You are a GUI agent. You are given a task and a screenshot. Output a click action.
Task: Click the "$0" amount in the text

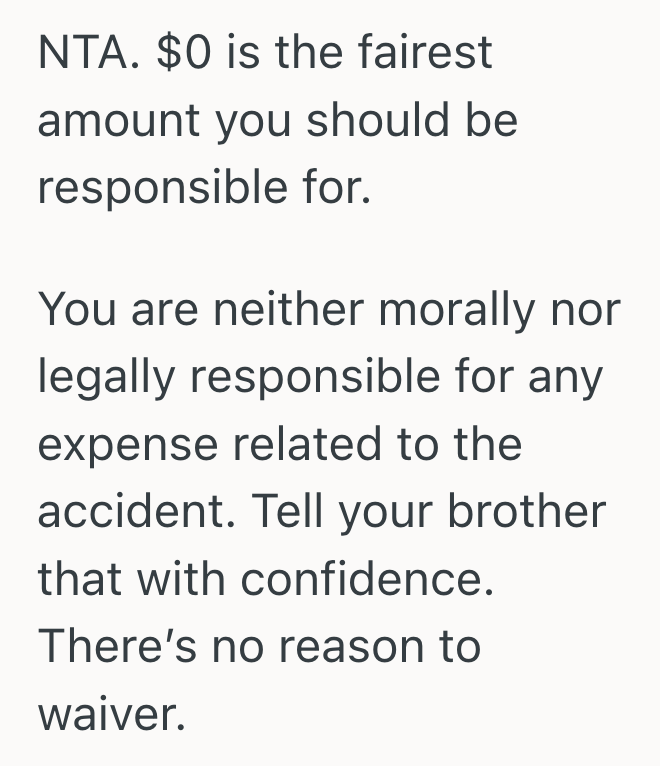tap(183, 53)
